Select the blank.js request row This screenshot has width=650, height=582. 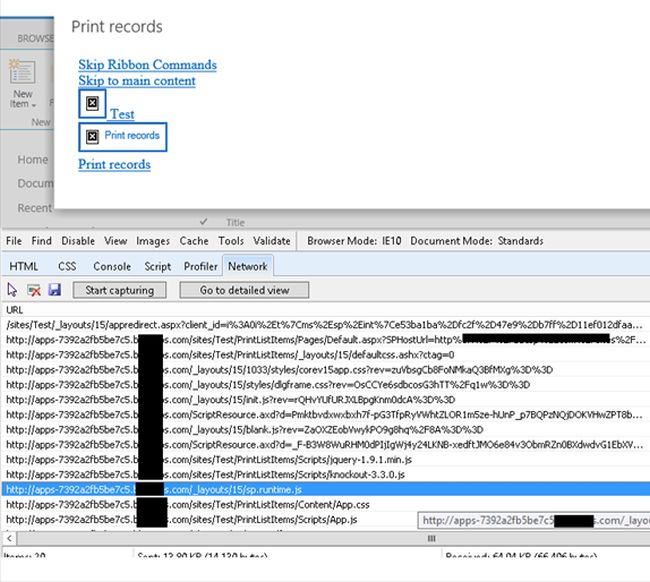[x=325, y=429]
